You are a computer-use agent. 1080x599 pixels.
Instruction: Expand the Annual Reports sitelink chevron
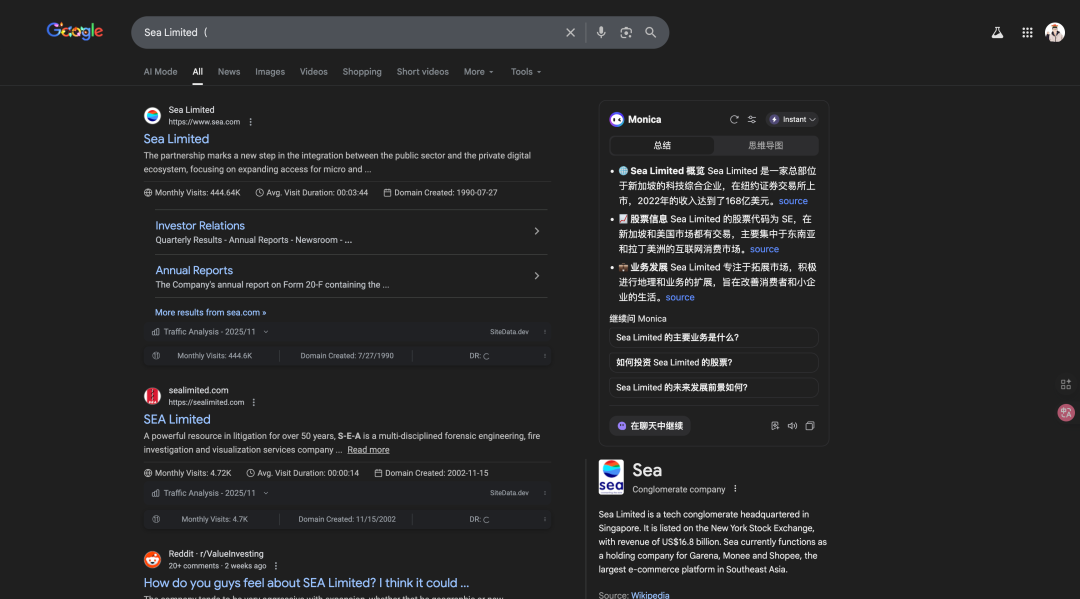[x=537, y=276]
